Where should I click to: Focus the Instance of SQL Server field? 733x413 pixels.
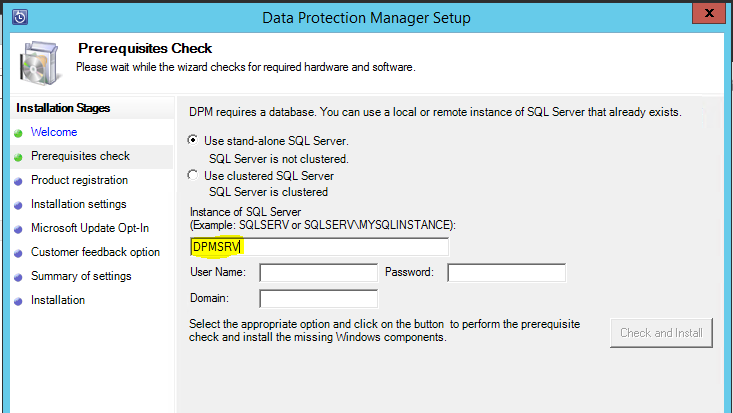coord(320,247)
